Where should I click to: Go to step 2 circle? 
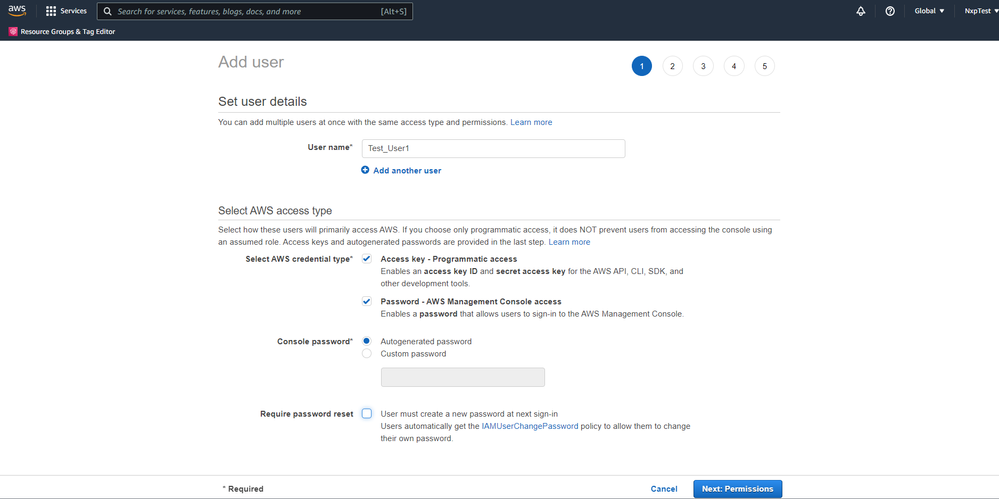click(672, 67)
